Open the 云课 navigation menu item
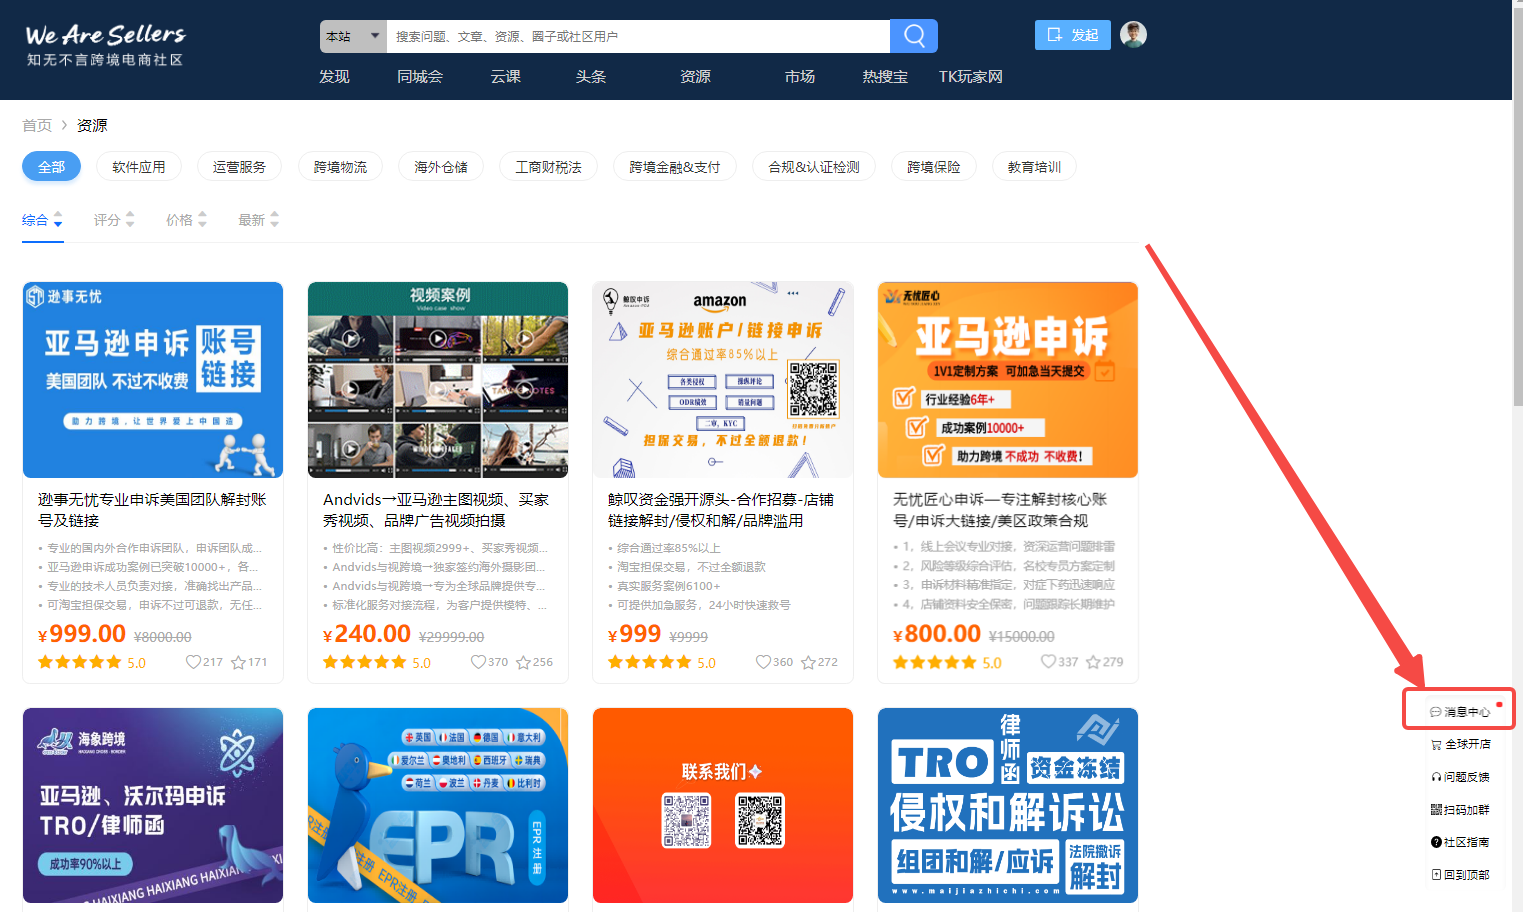This screenshot has height=912, width=1523. 505,77
